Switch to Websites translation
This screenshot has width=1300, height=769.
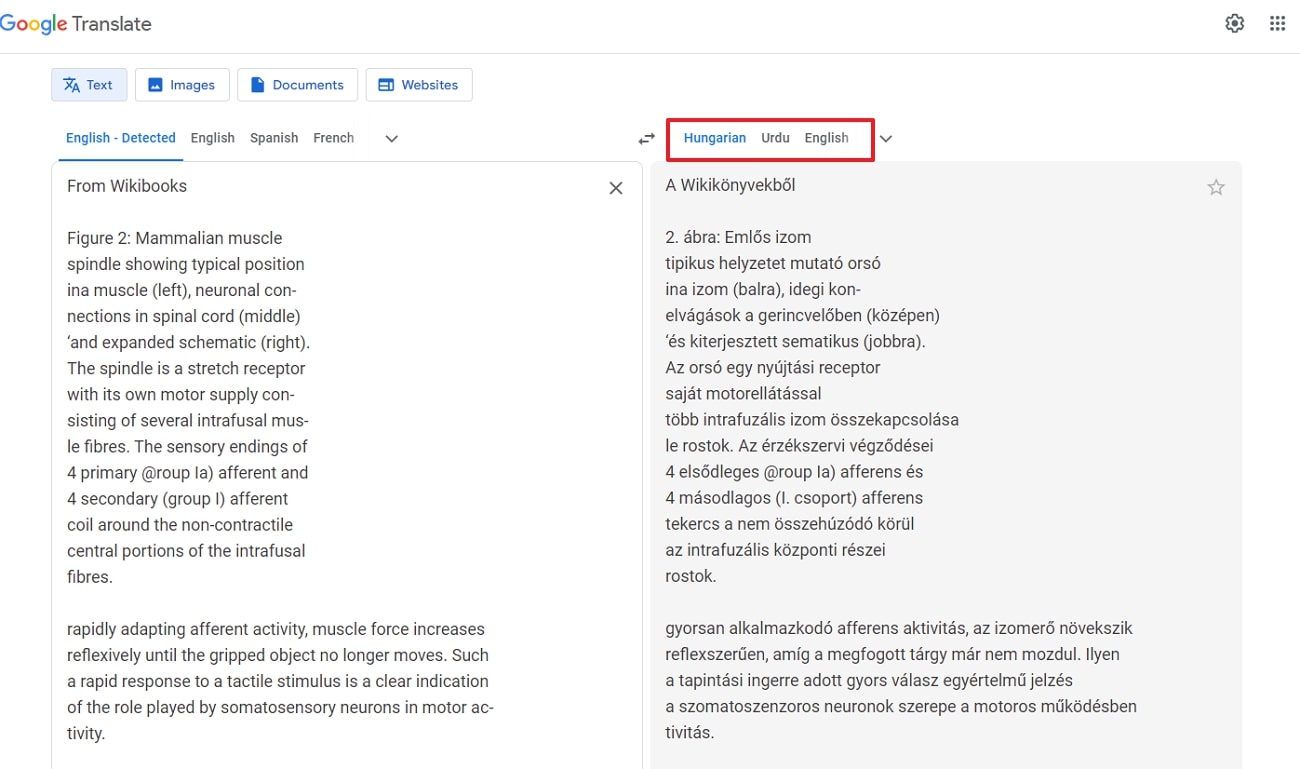(x=419, y=85)
